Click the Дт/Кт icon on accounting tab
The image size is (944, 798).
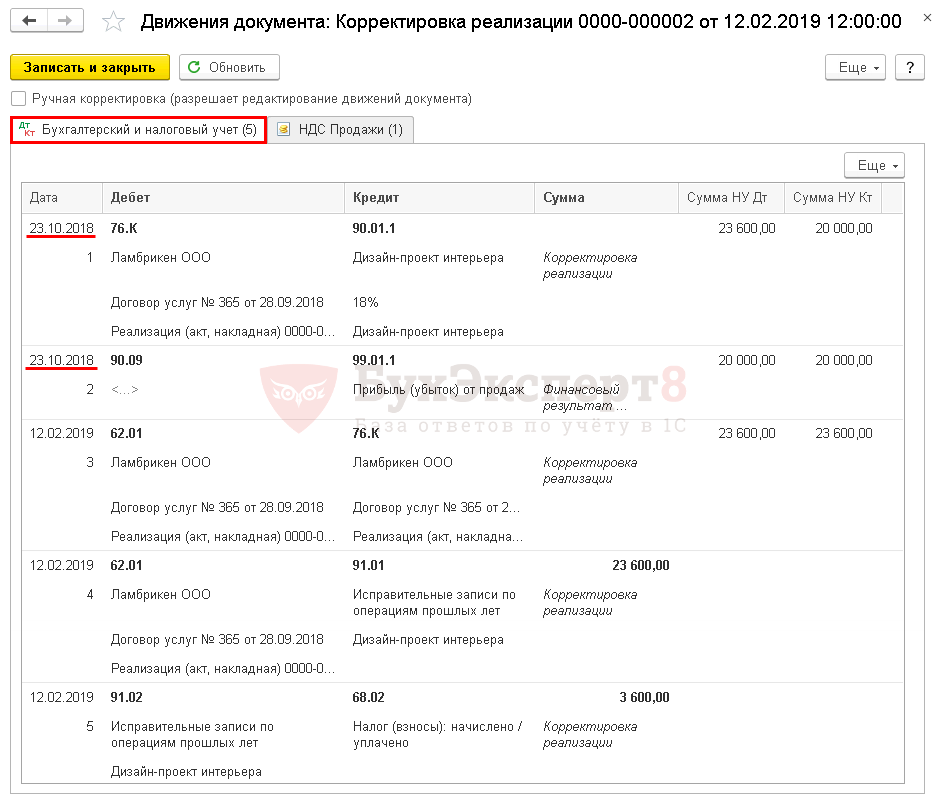(27, 130)
